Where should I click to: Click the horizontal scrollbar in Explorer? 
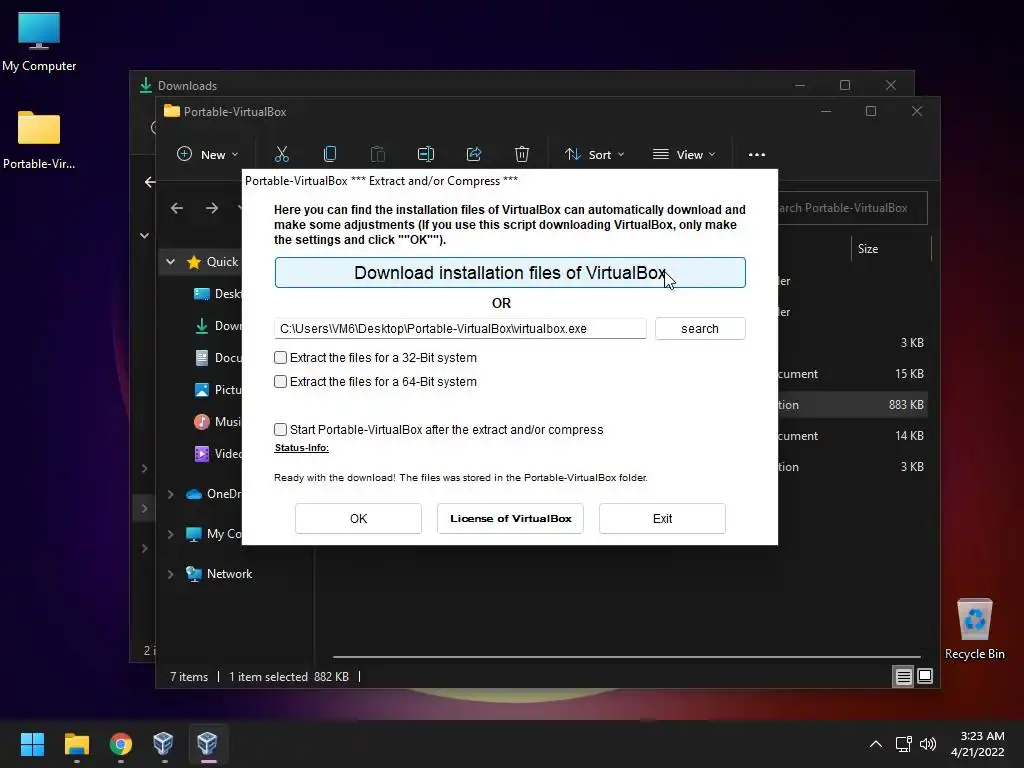626,656
